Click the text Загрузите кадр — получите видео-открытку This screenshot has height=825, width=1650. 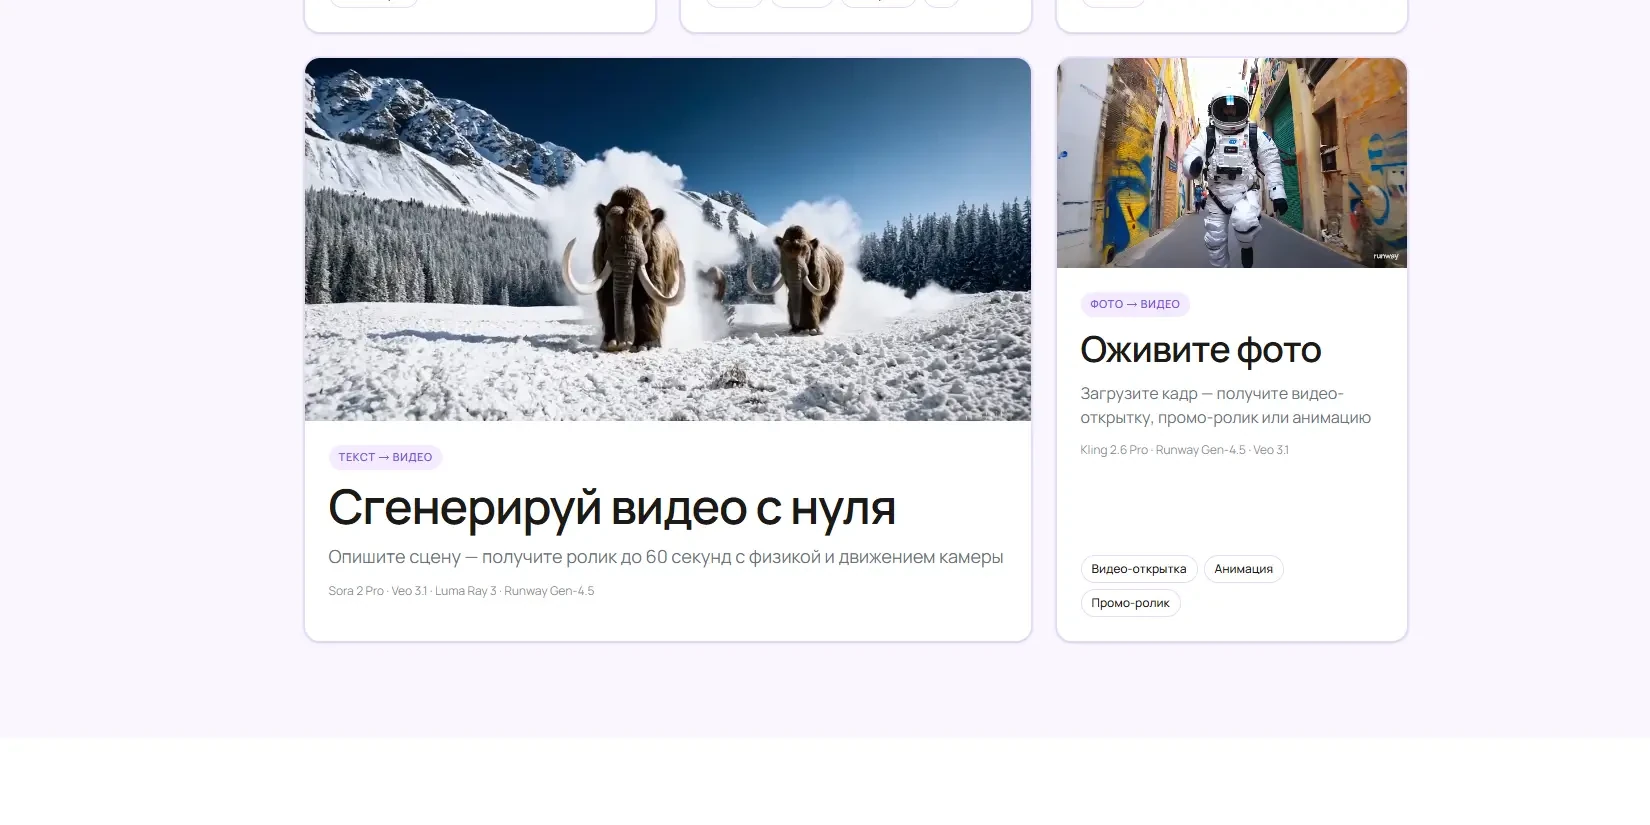1226,406
